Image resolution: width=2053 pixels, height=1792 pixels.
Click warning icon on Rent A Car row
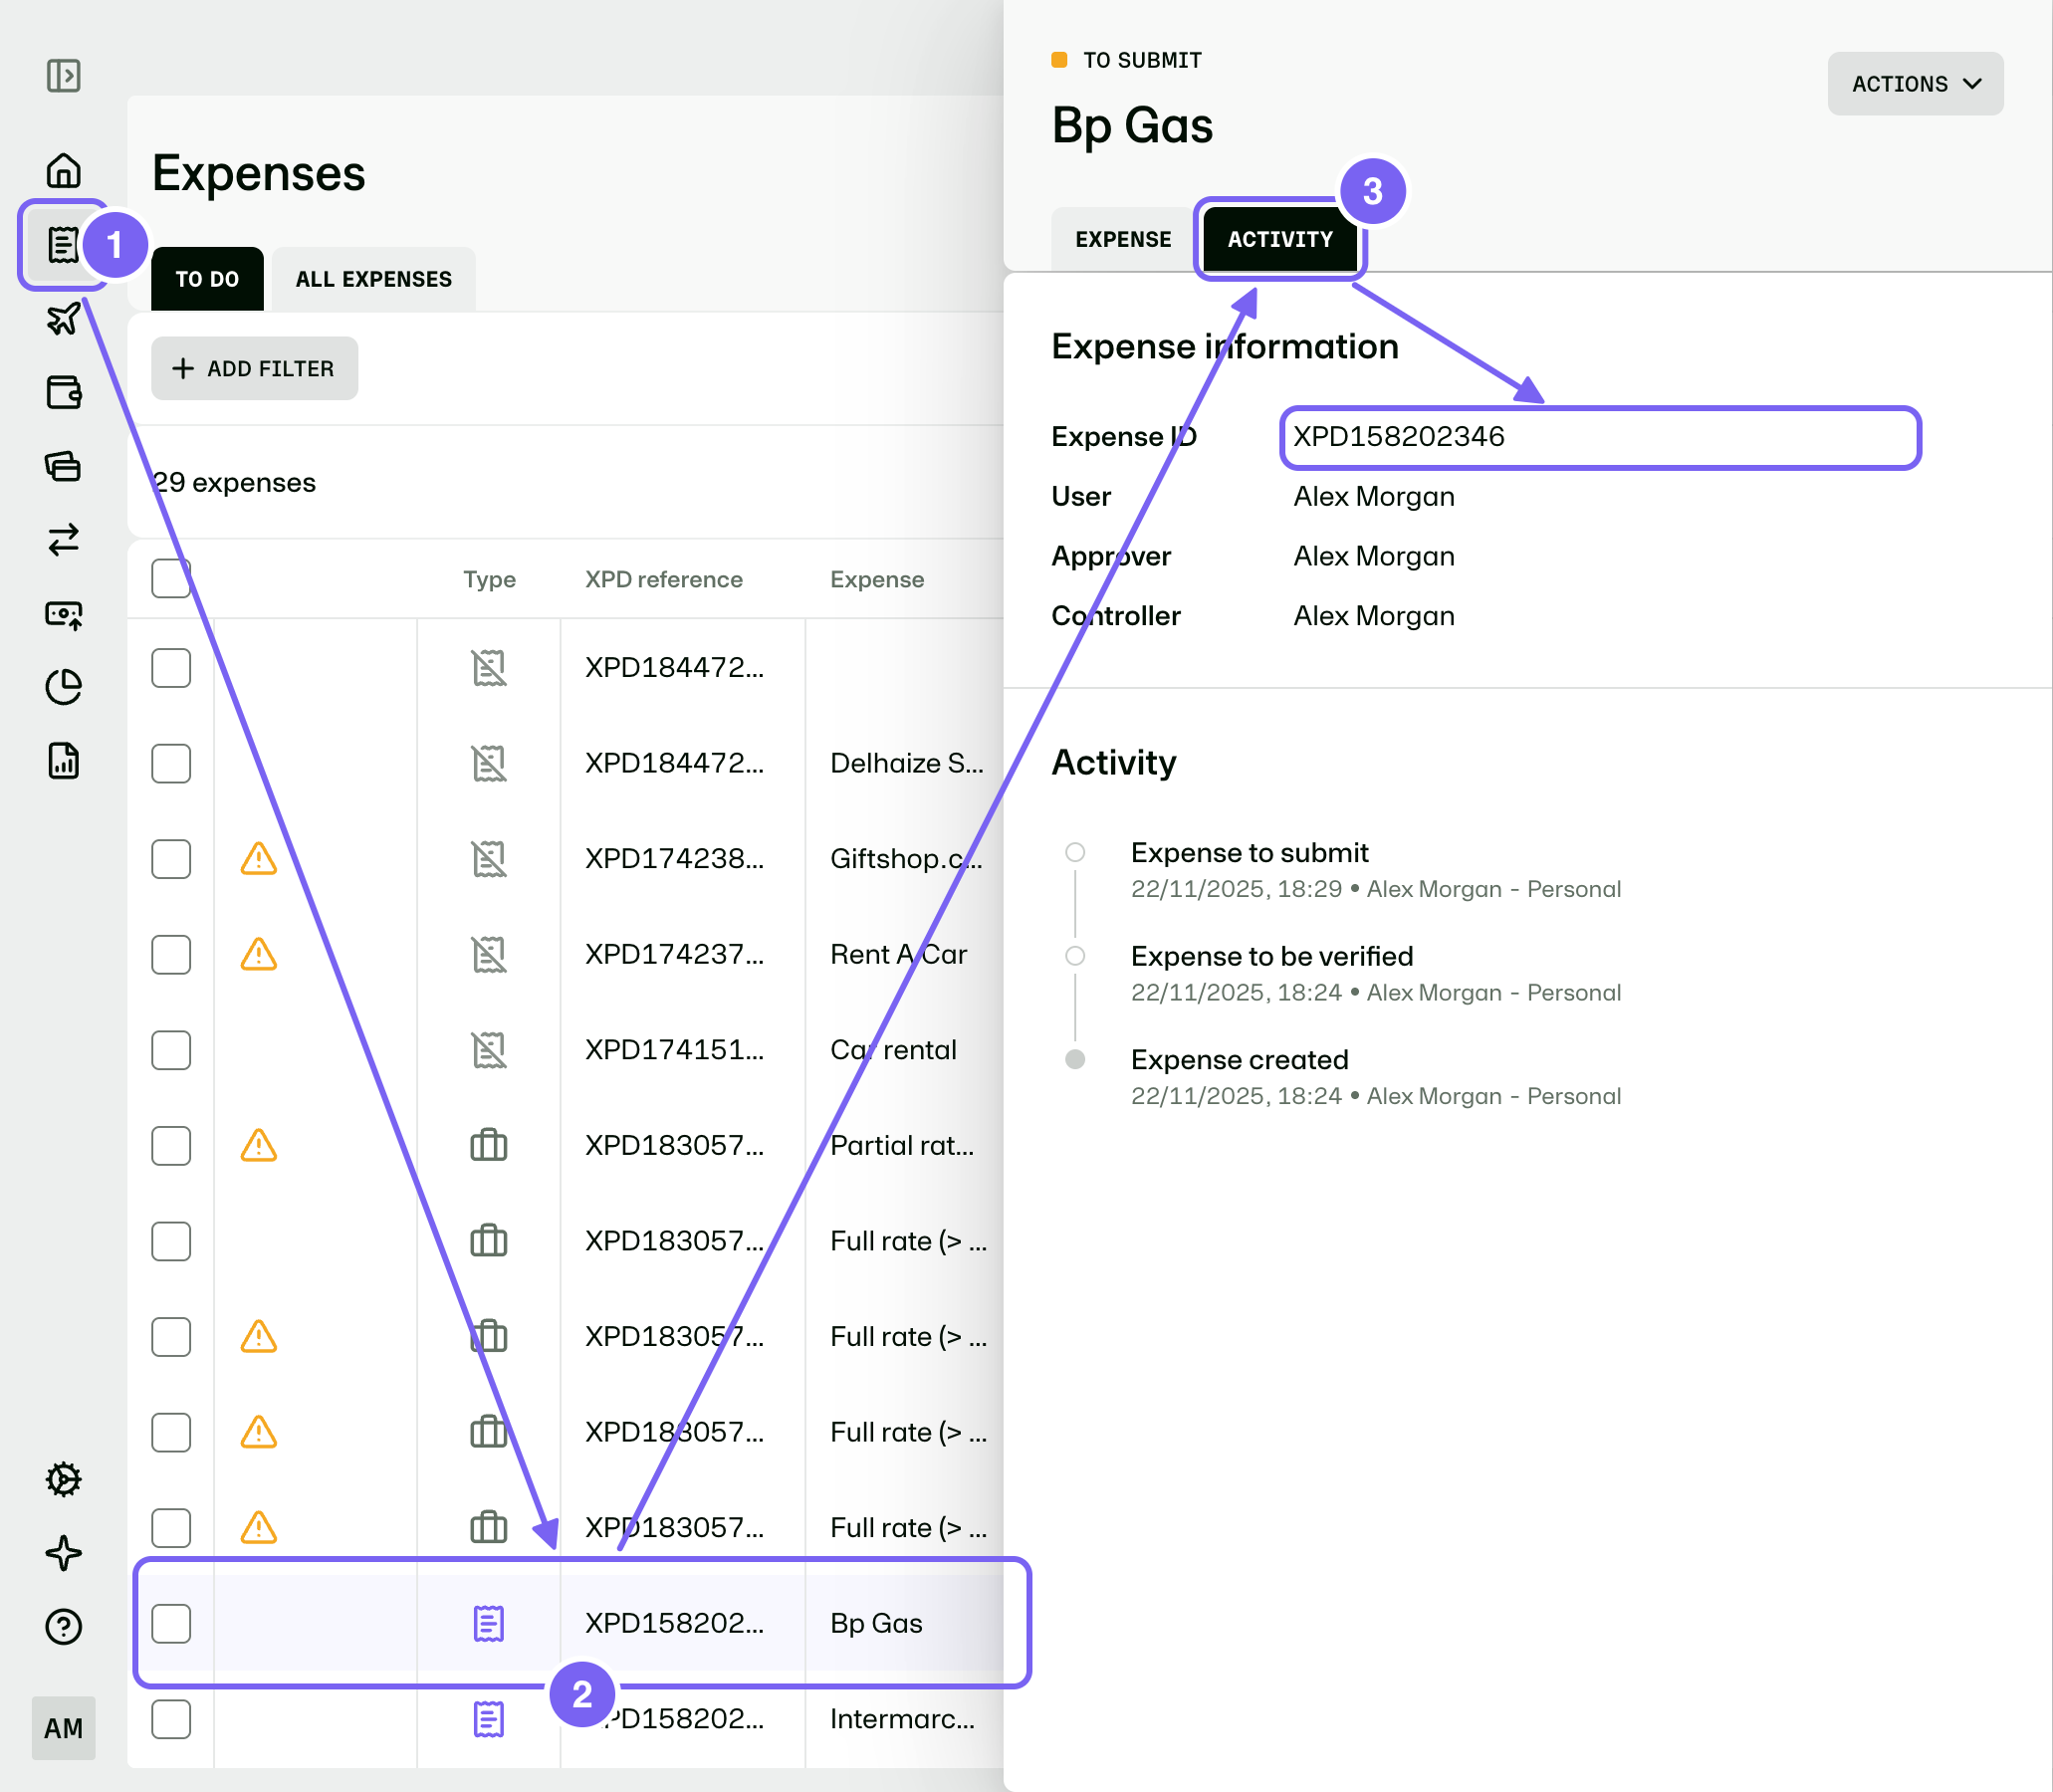pyautogui.click(x=259, y=955)
